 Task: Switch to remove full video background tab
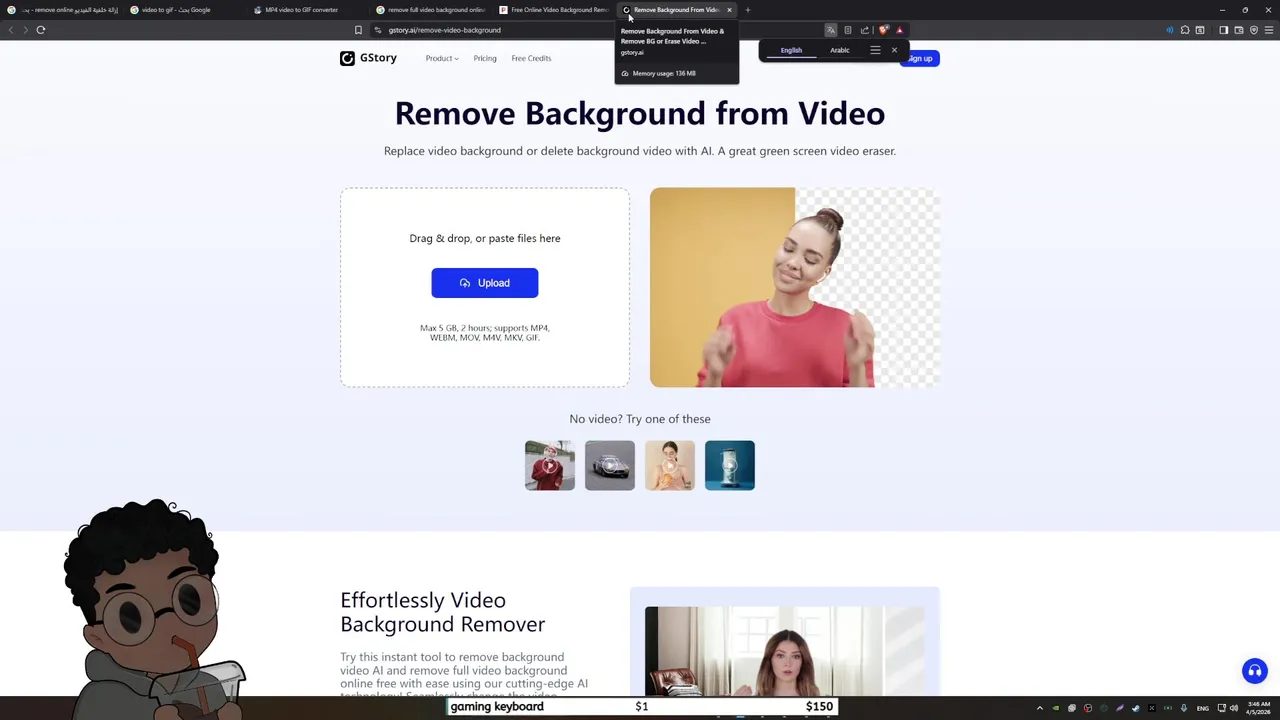432,10
